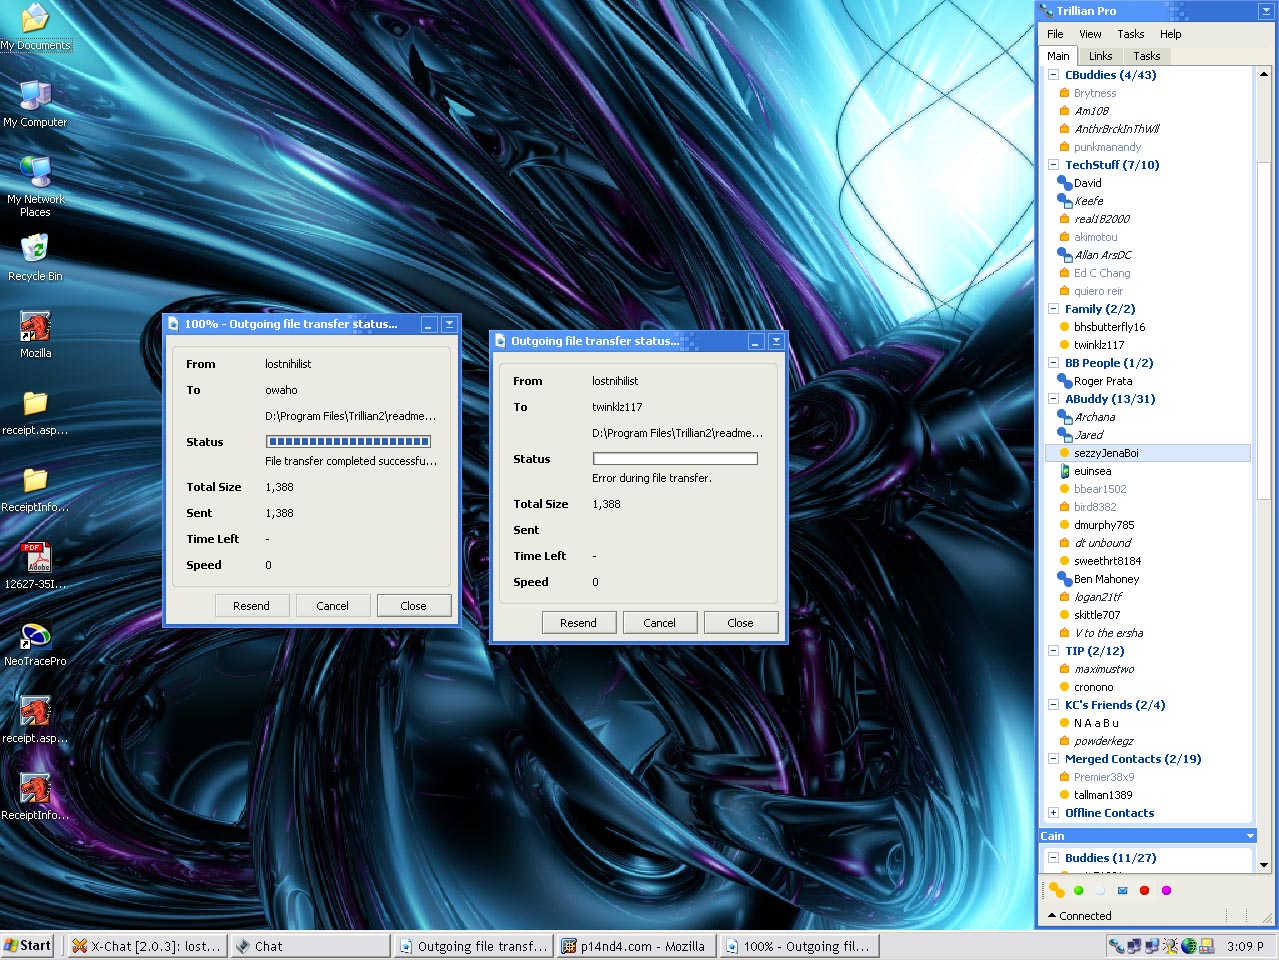Click the green status ball icon
The height and width of the screenshot is (960, 1279).
[x=1078, y=890]
